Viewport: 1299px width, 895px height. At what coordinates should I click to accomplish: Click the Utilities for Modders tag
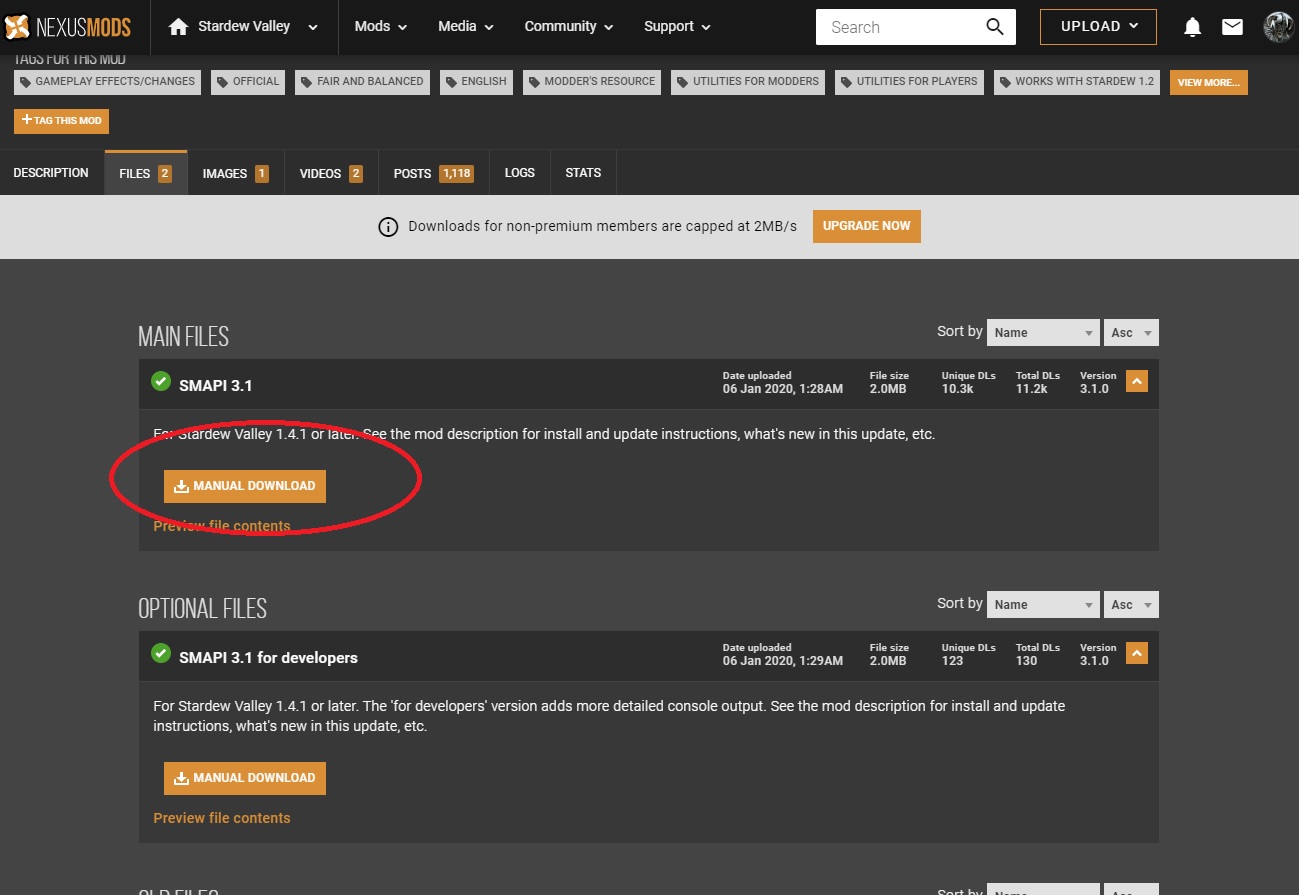(x=748, y=82)
